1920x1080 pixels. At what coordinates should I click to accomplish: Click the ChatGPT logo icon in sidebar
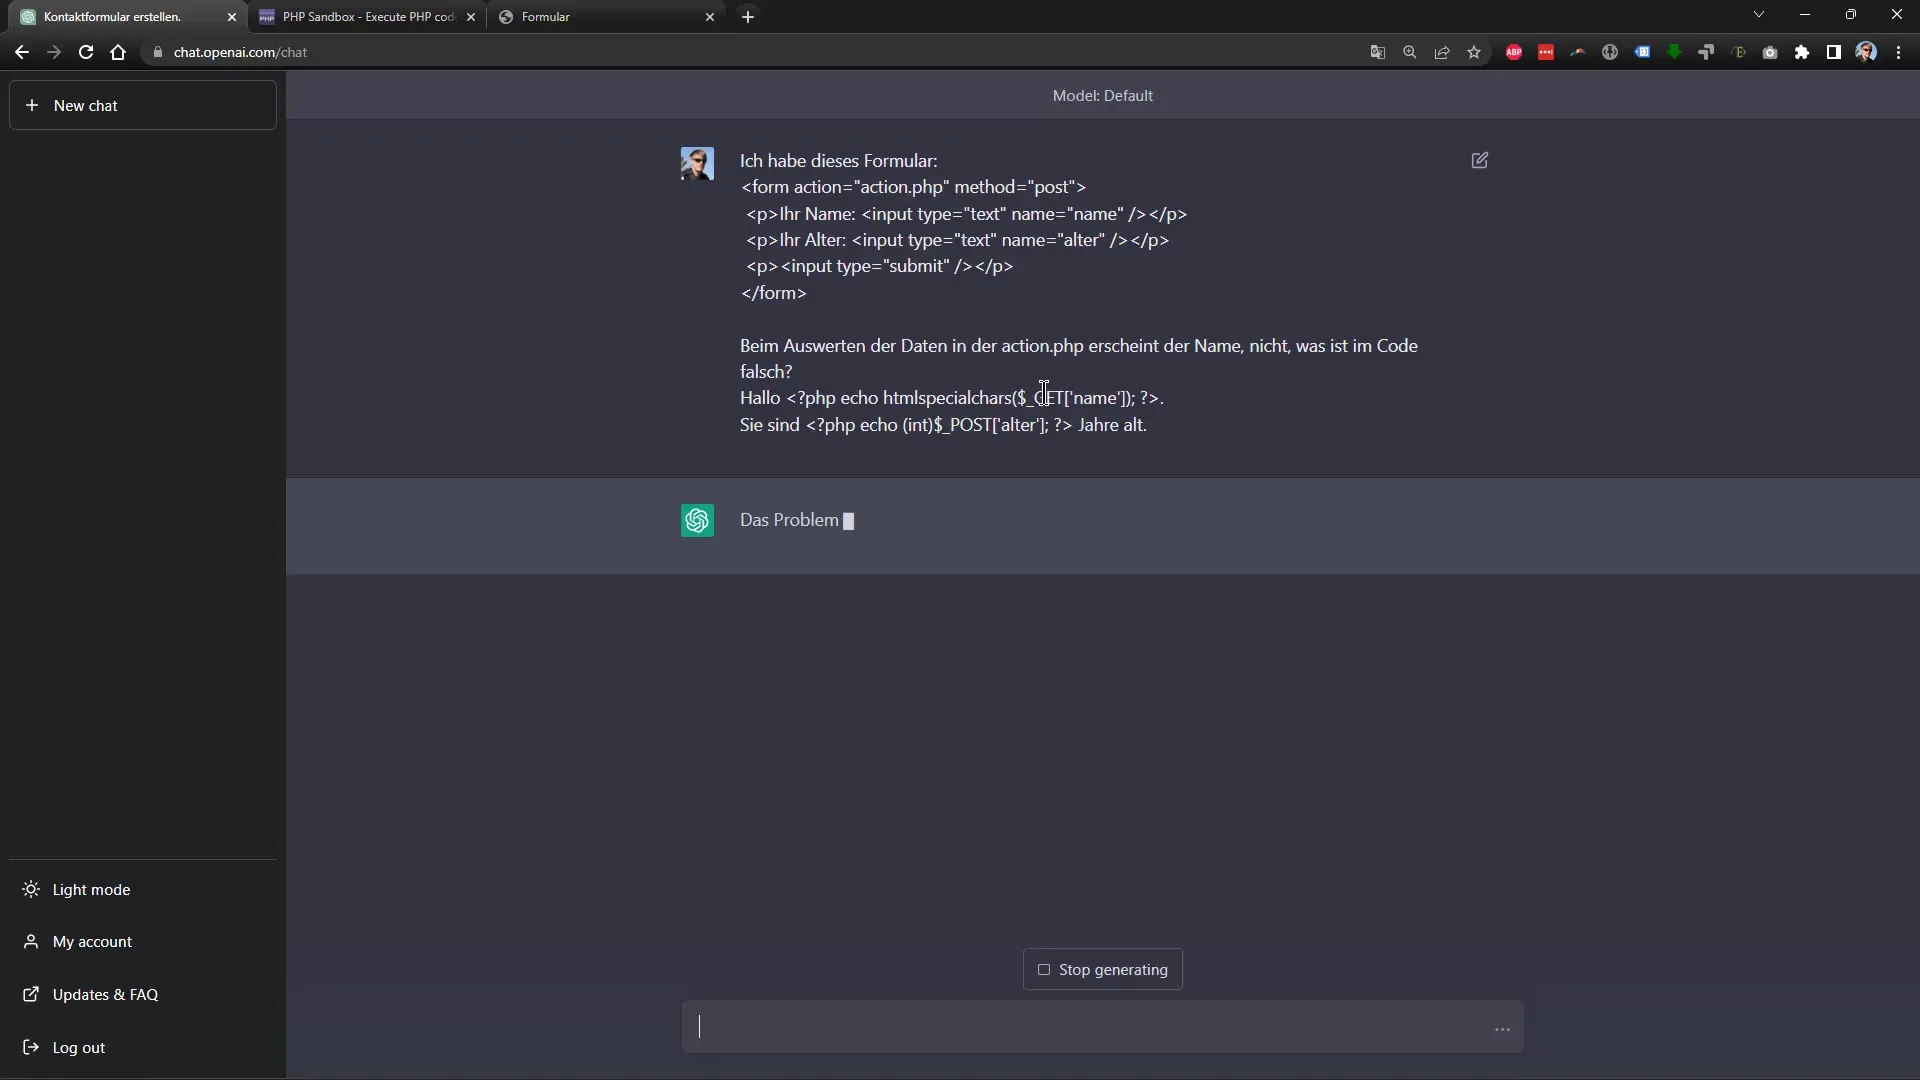point(696,520)
